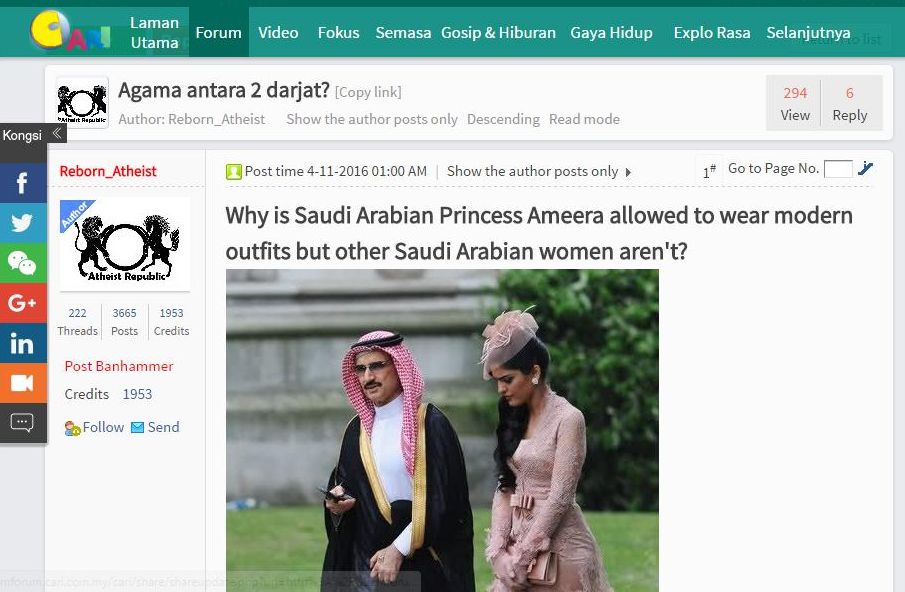Share on Google Plus
This screenshot has height=592, width=905.
[x=23, y=302]
